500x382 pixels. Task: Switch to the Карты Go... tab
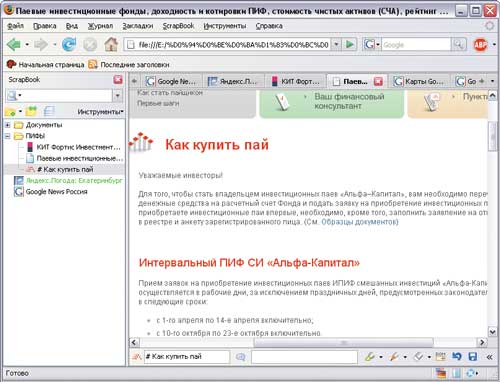click(419, 81)
